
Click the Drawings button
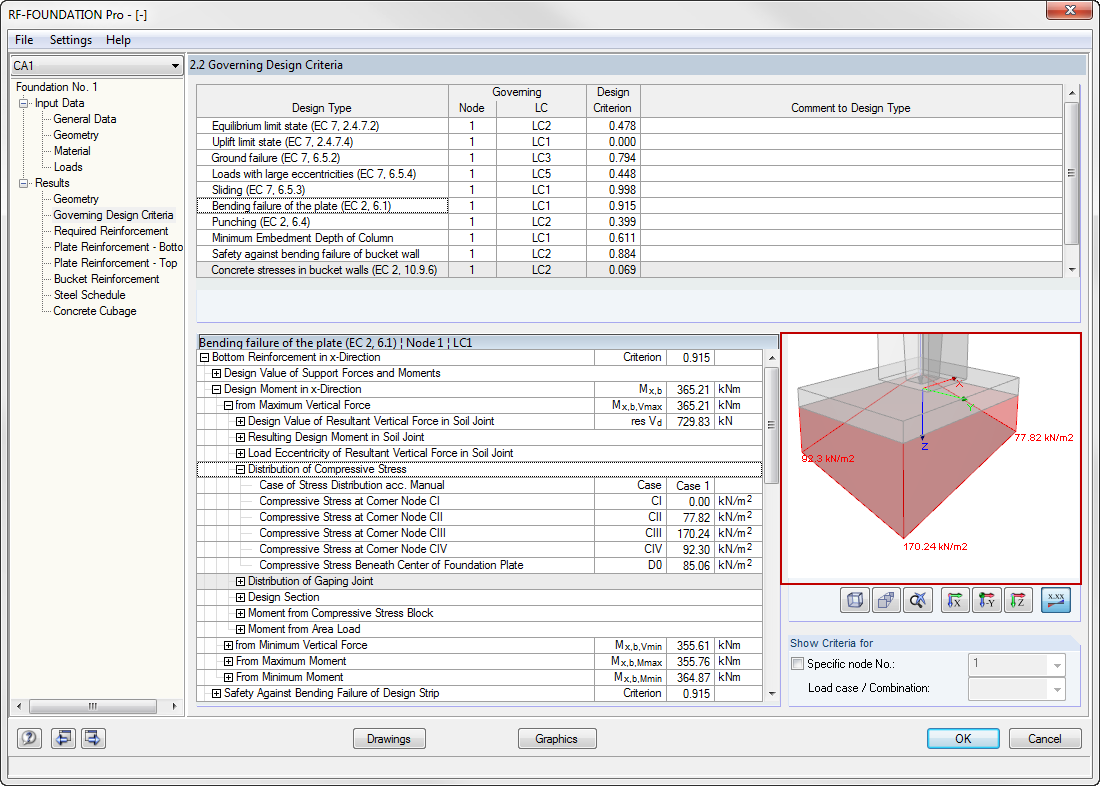(389, 739)
